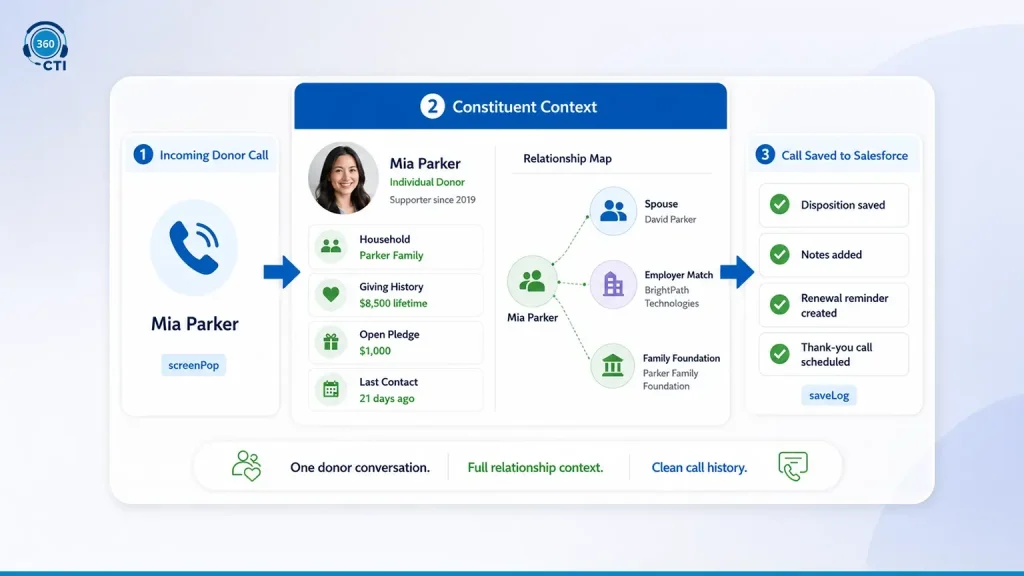Click the Supporter since 2019 text
The height and width of the screenshot is (576, 1024).
[432, 200]
